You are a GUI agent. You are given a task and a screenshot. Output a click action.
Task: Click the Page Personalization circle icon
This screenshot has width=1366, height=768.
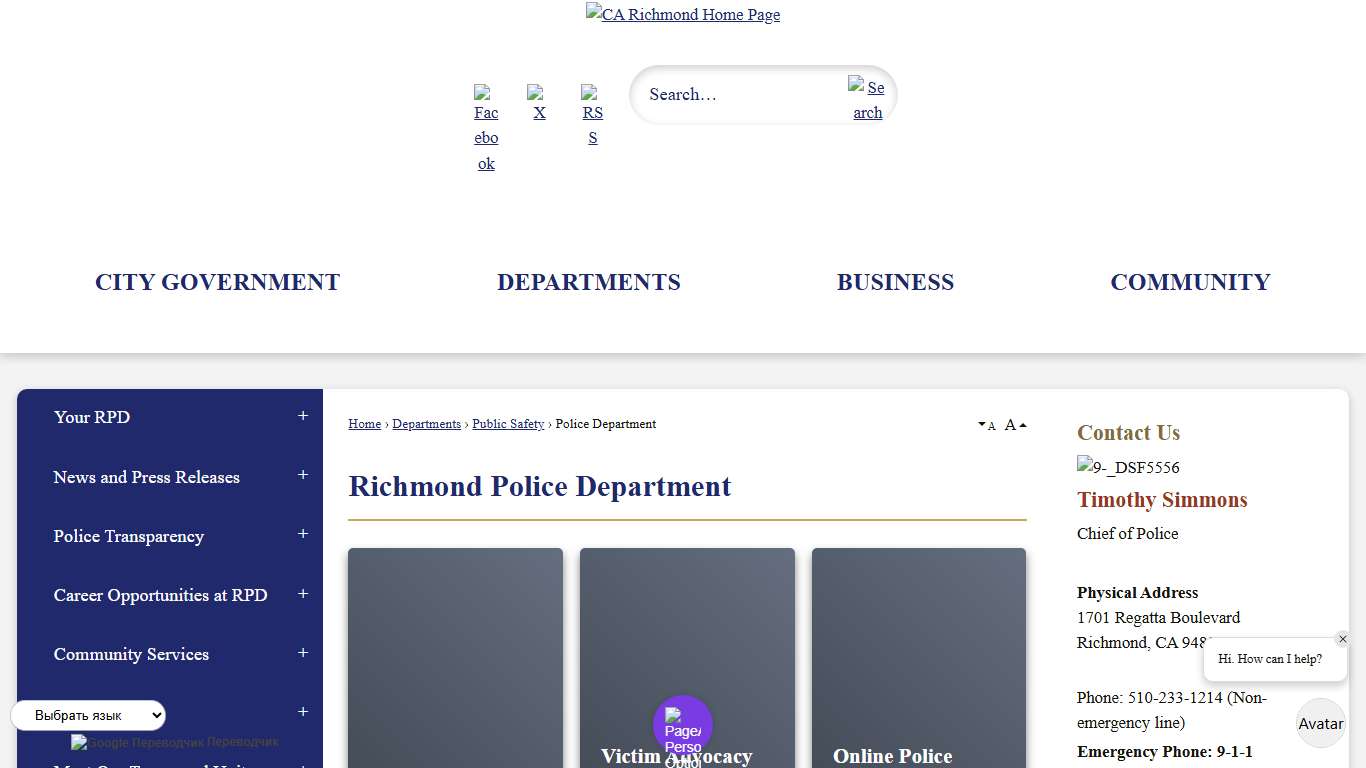pyautogui.click(x=683, y=722)
